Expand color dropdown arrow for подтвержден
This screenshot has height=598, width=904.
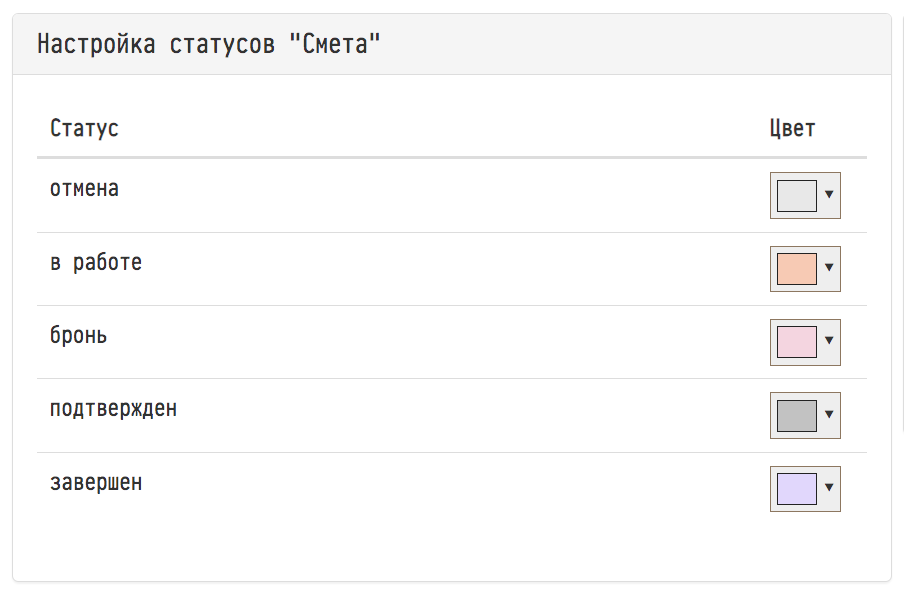point(829,415)
